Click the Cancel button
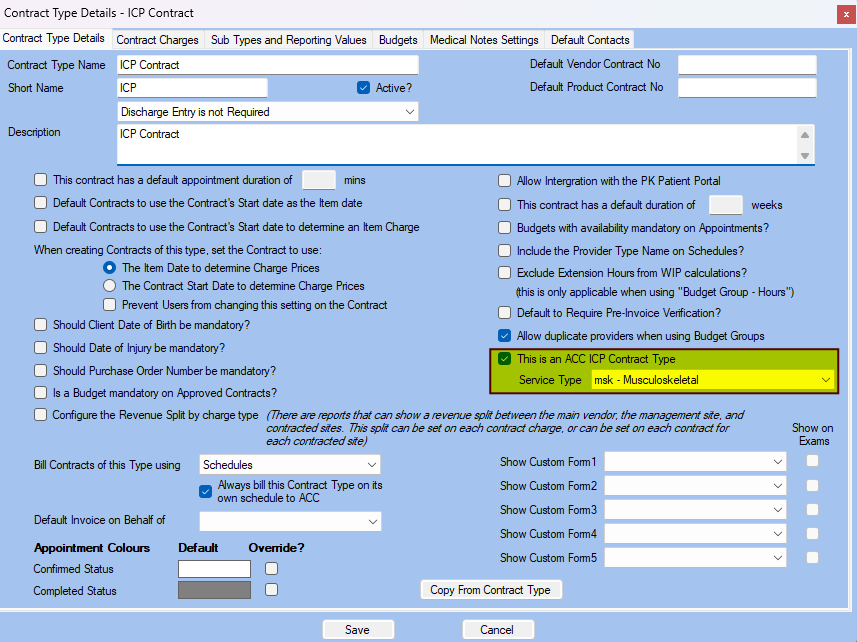 pos(497,629)
